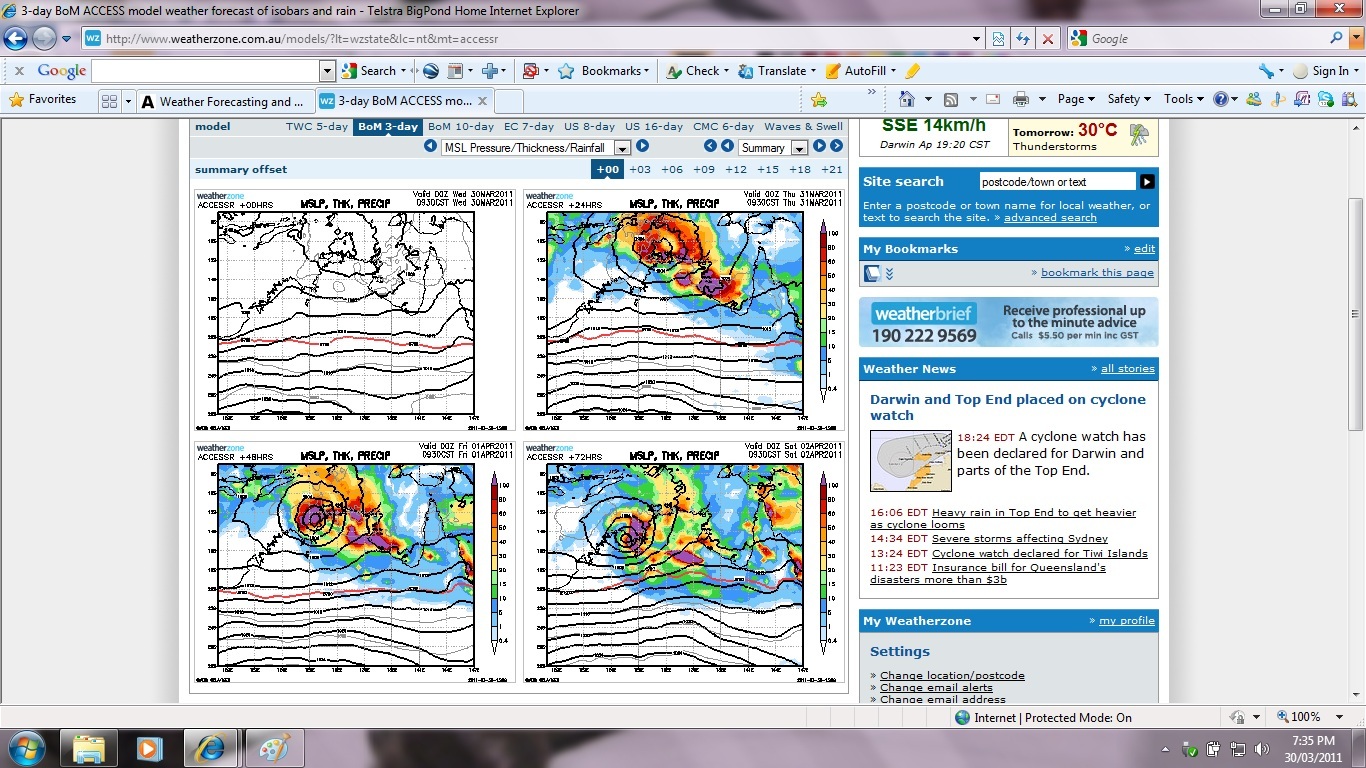Open the Tools menu
The image size is (1366, 768).
pos(1184,99)
